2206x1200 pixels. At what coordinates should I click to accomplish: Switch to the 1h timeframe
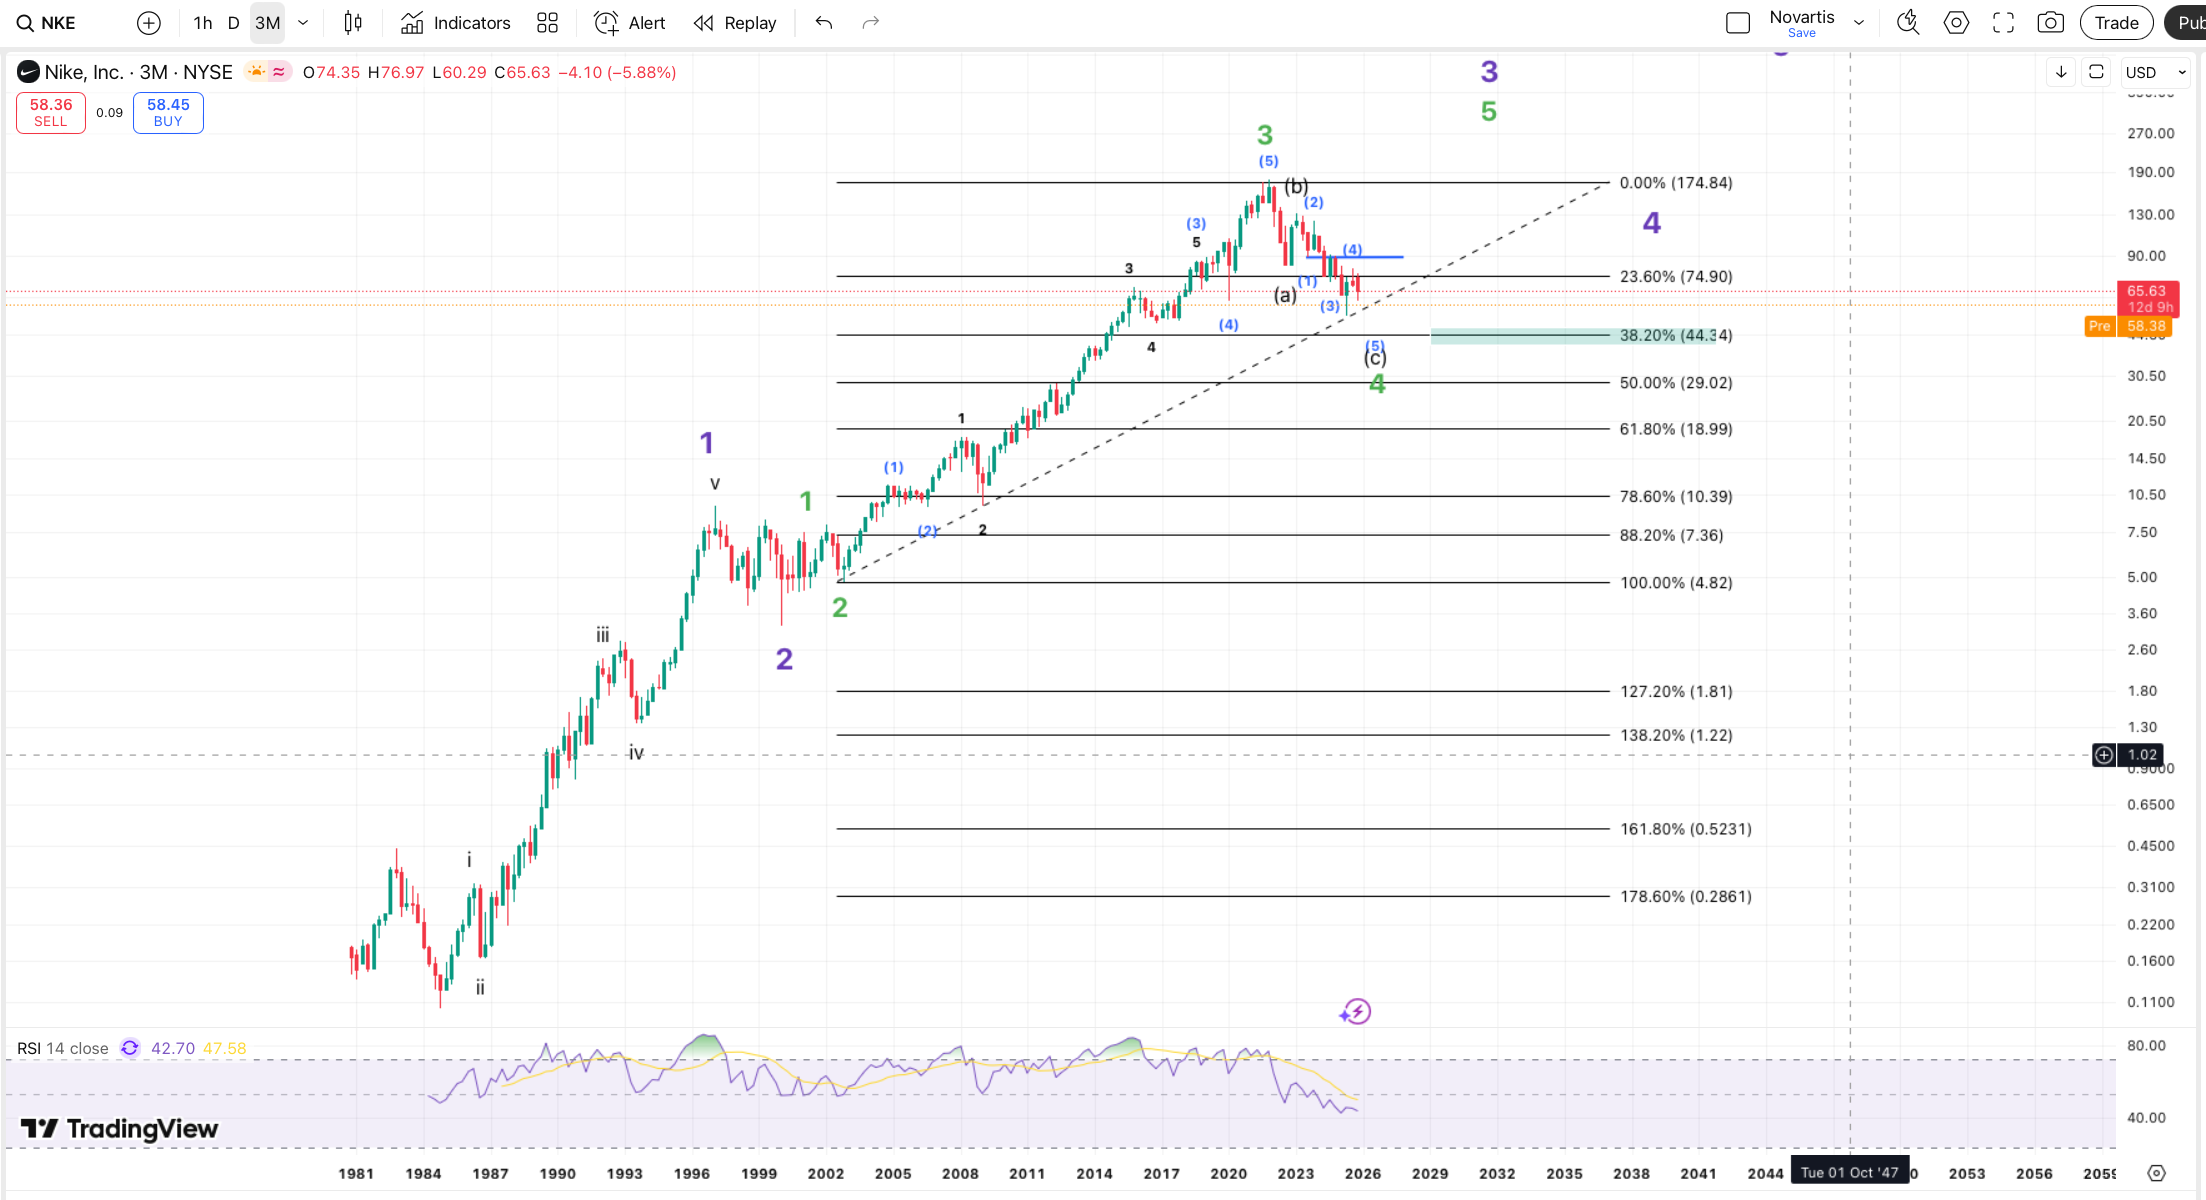pos(203,23)
